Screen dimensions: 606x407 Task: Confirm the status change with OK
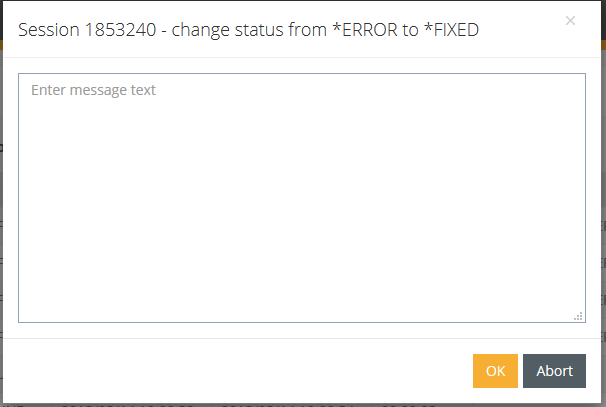point(495,371)
